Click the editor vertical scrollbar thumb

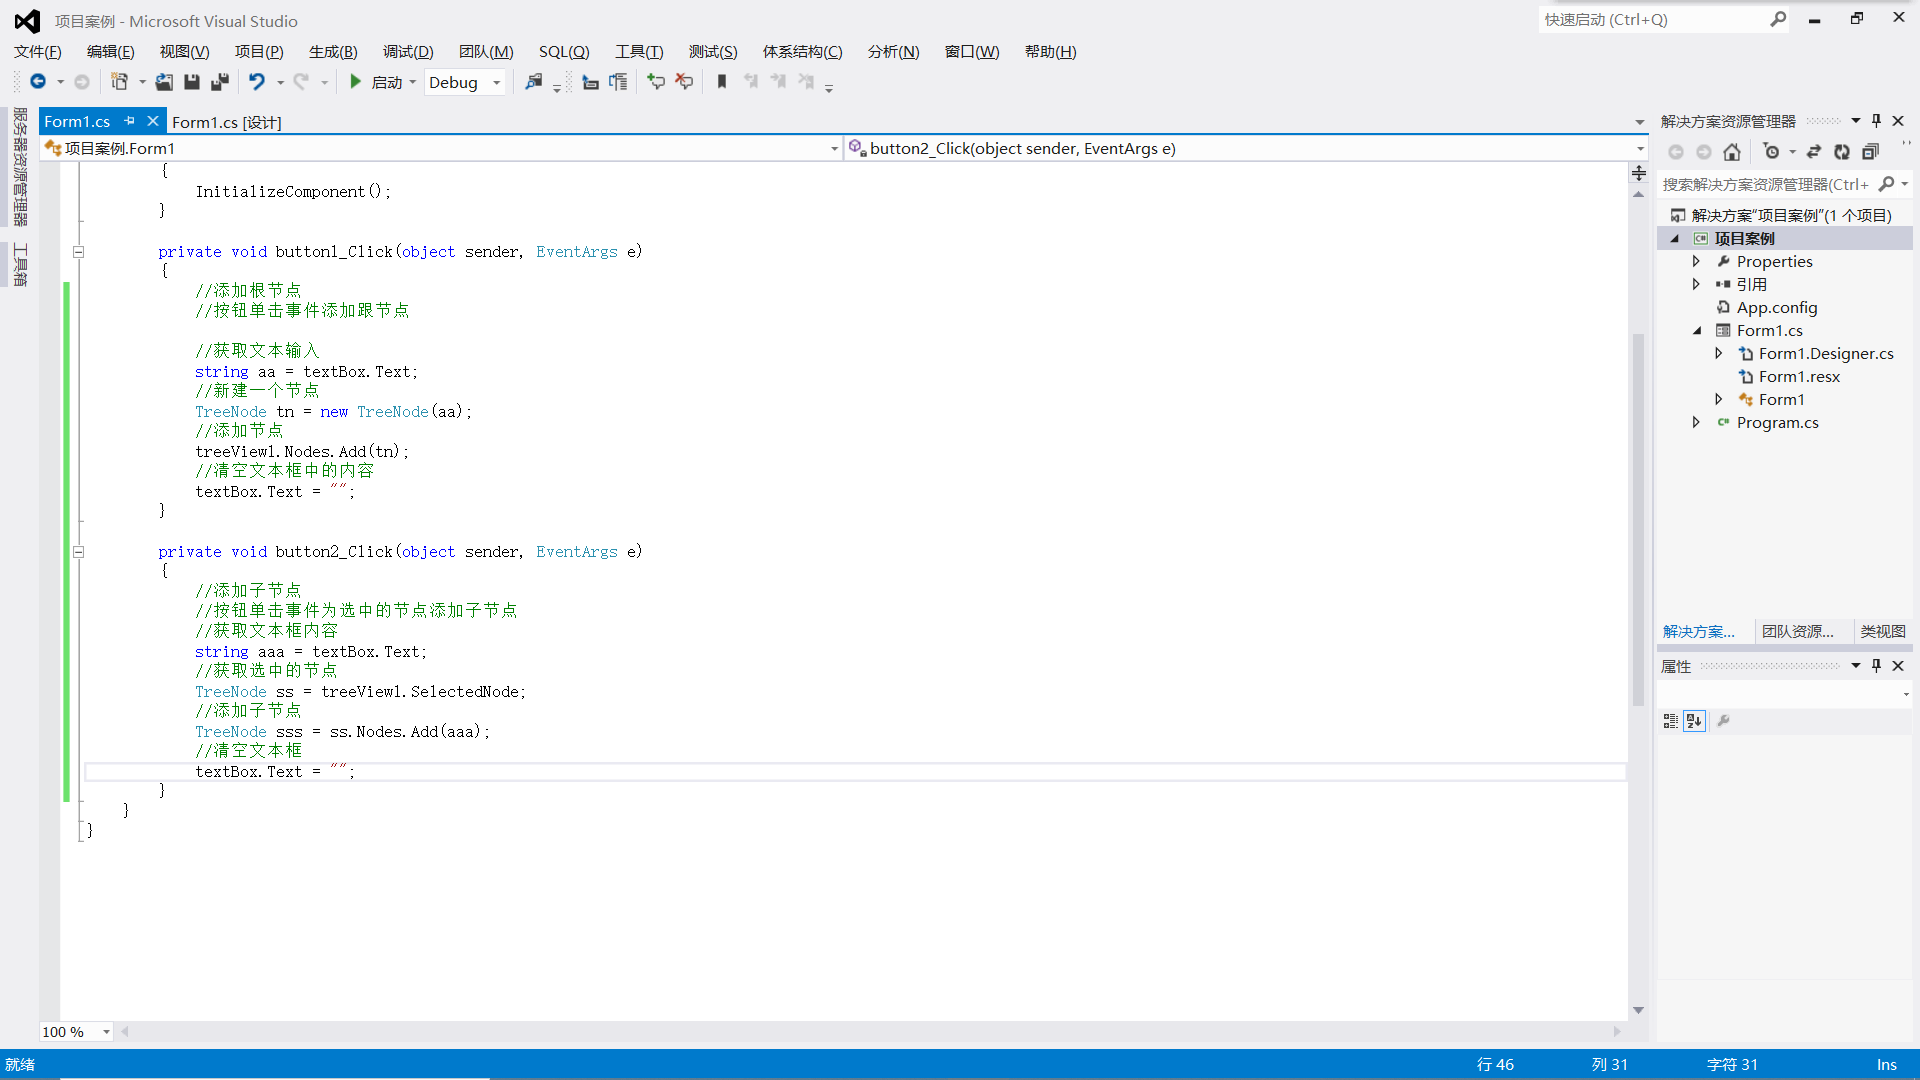coord(1638,520)
